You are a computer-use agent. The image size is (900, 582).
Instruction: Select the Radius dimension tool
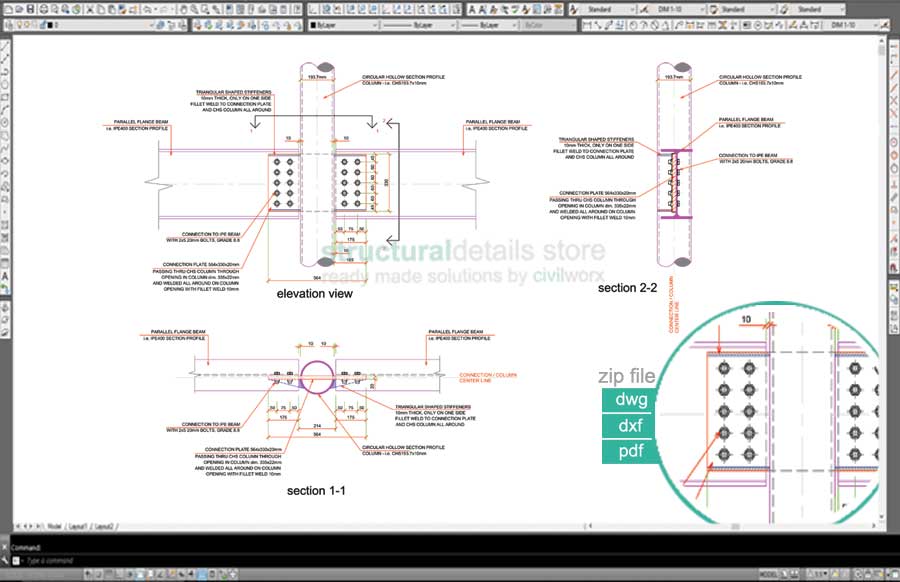click(634, 25)
